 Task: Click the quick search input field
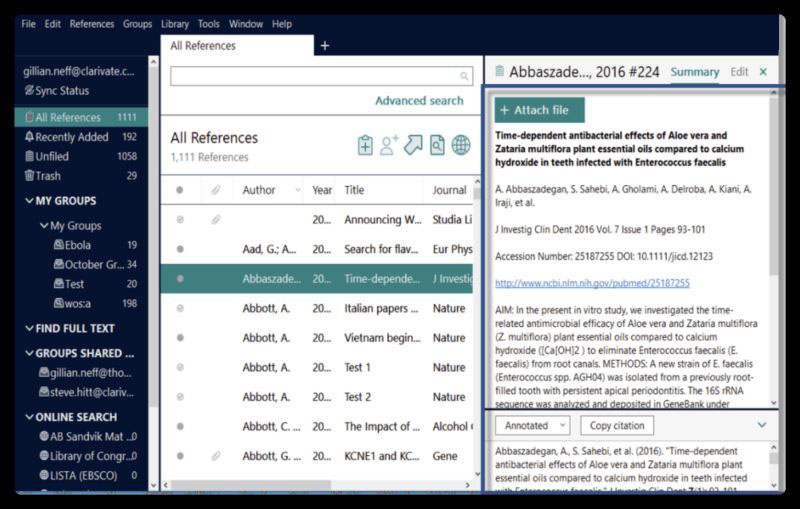[321, 77]
